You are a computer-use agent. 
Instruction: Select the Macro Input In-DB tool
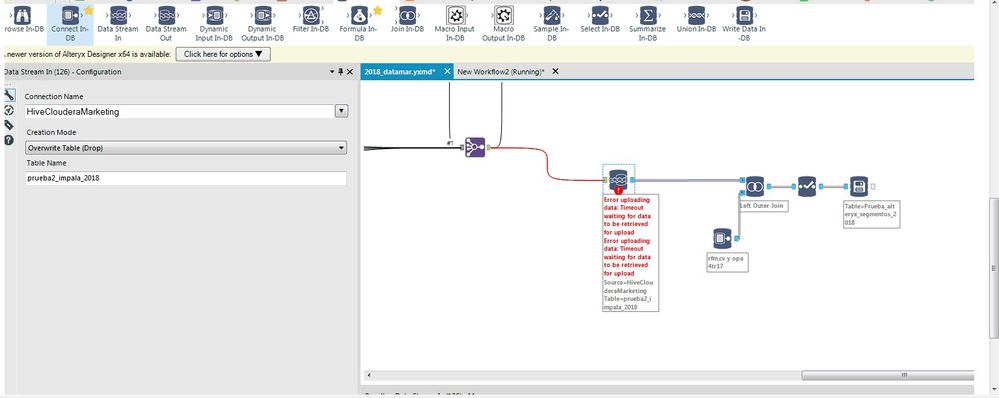(x=455, y=23)
